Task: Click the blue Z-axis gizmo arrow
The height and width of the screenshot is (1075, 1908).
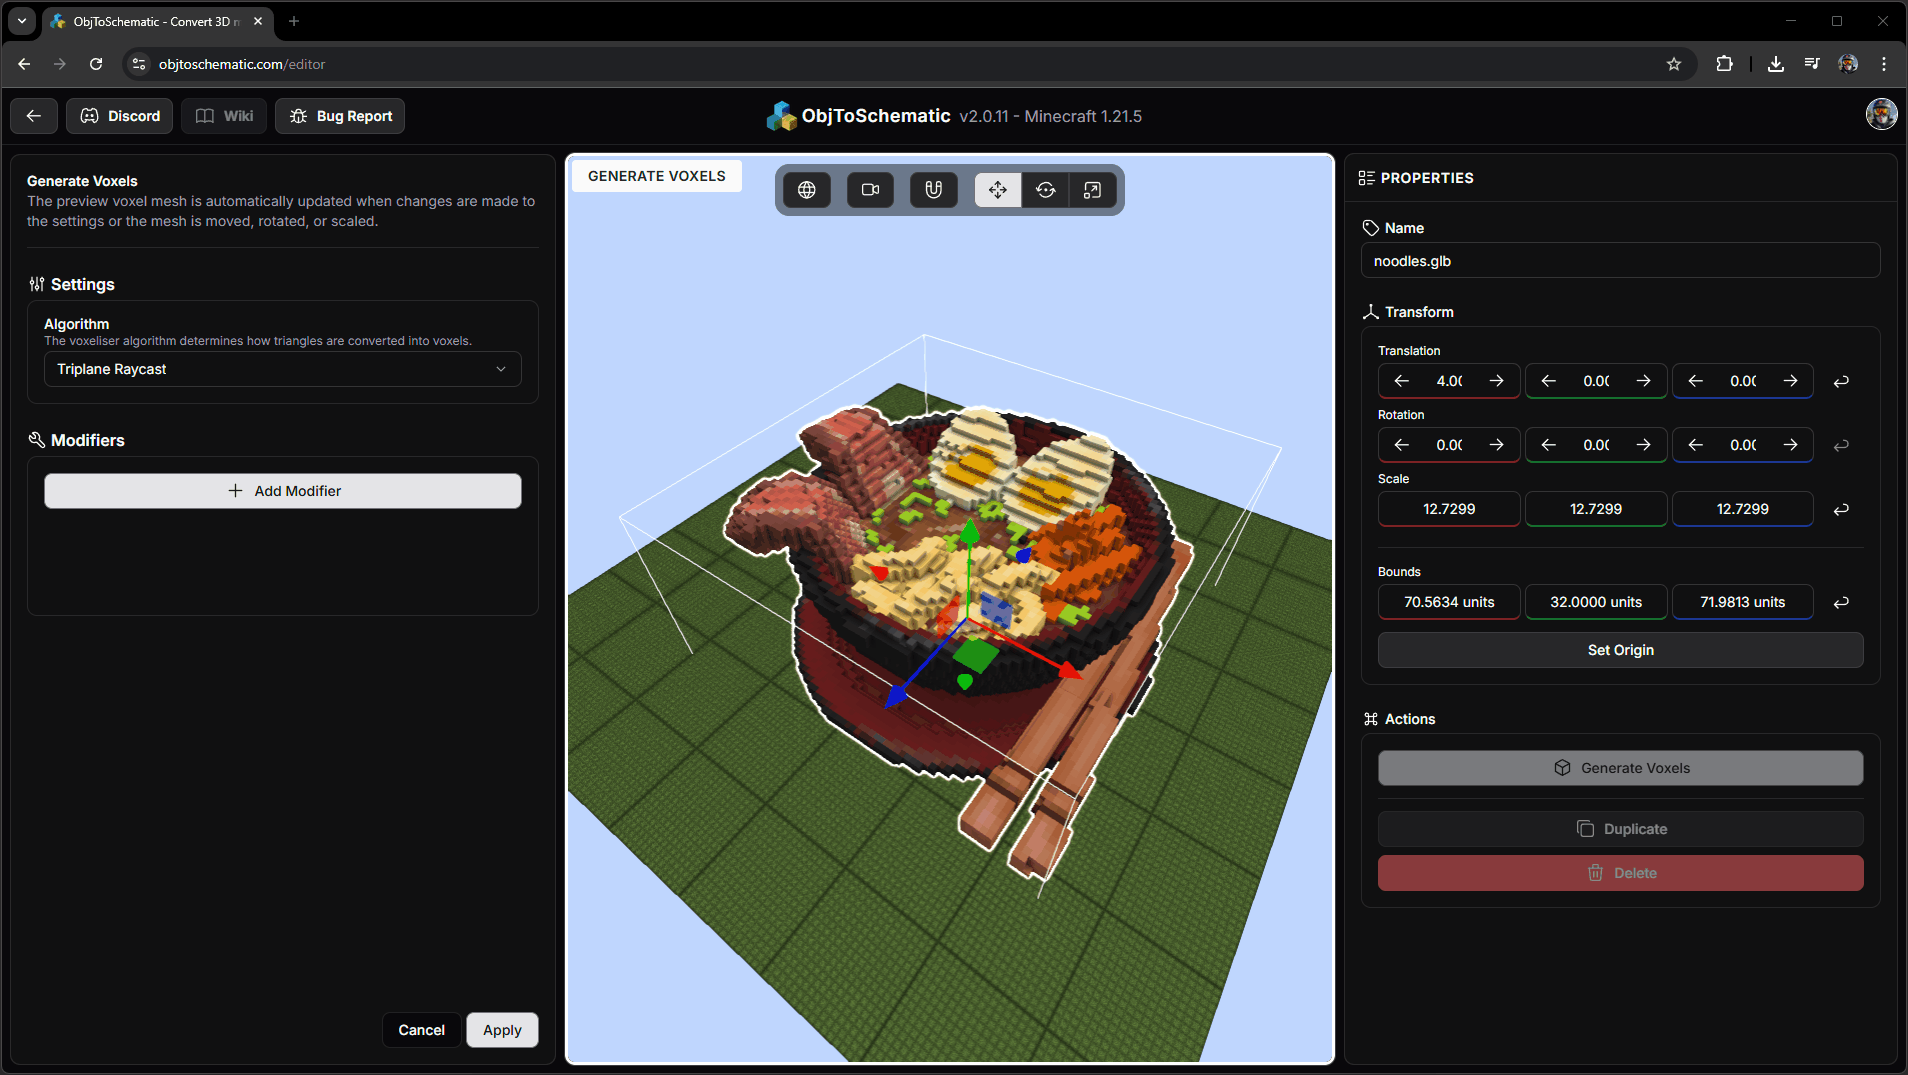Action: tap(896, 695)
